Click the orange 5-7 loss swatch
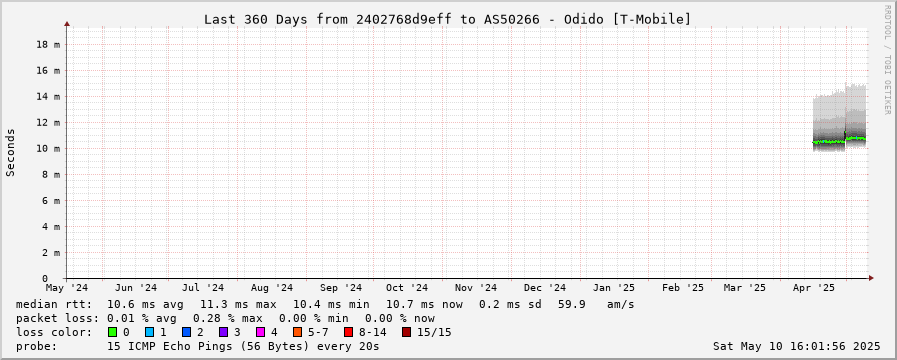The width and height of the screenshot is (897, 360). tap(297, 332)
